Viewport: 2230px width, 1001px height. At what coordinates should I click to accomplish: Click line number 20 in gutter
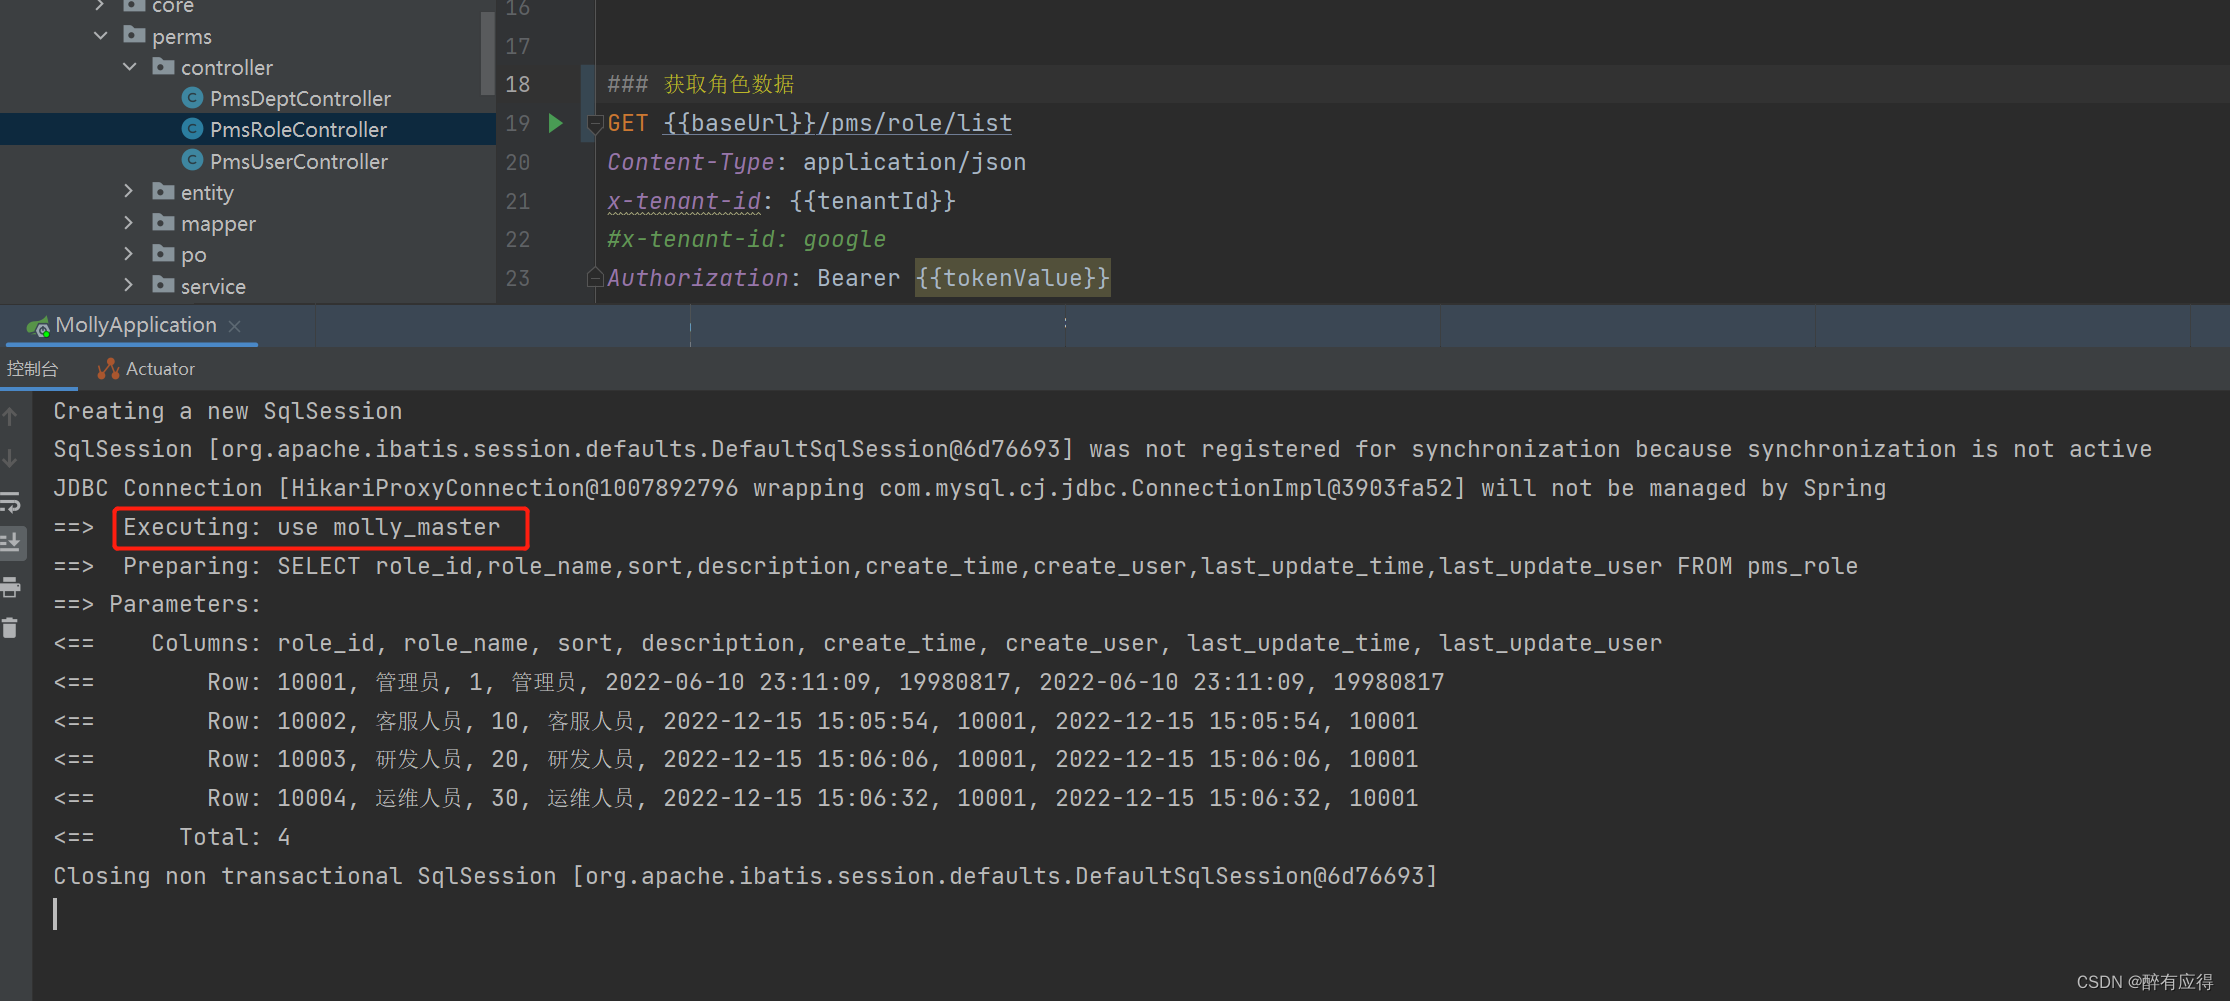pos(517,162)
